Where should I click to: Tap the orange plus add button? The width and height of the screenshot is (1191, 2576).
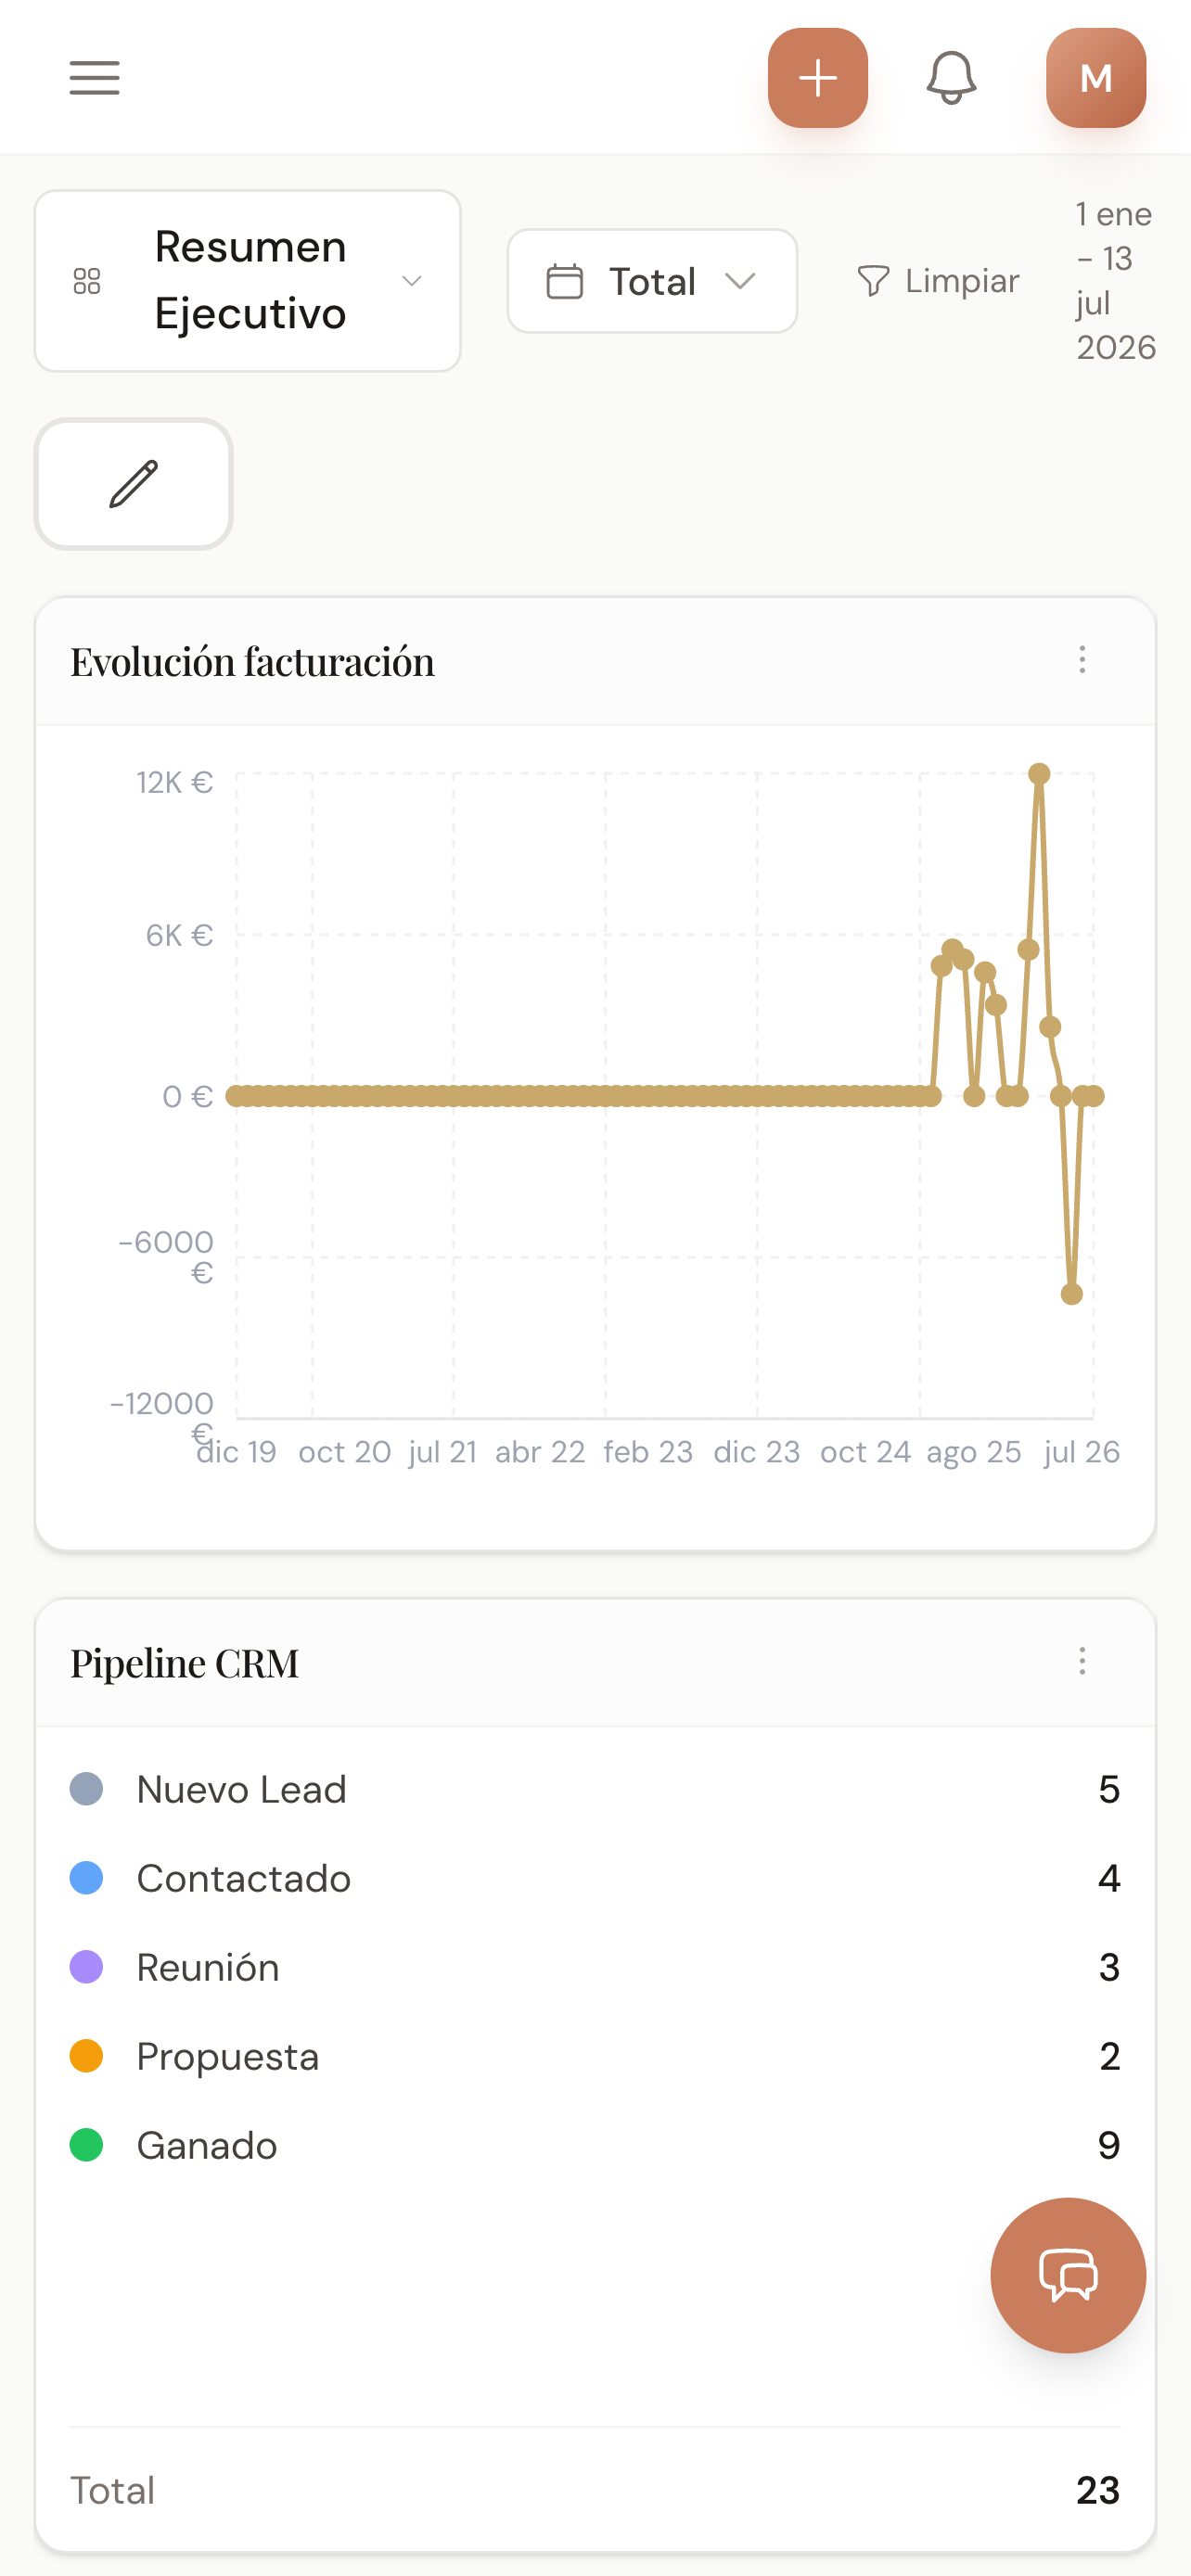817,78
